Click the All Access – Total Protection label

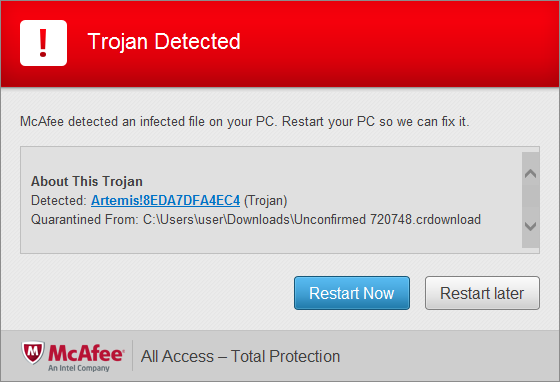240,356
